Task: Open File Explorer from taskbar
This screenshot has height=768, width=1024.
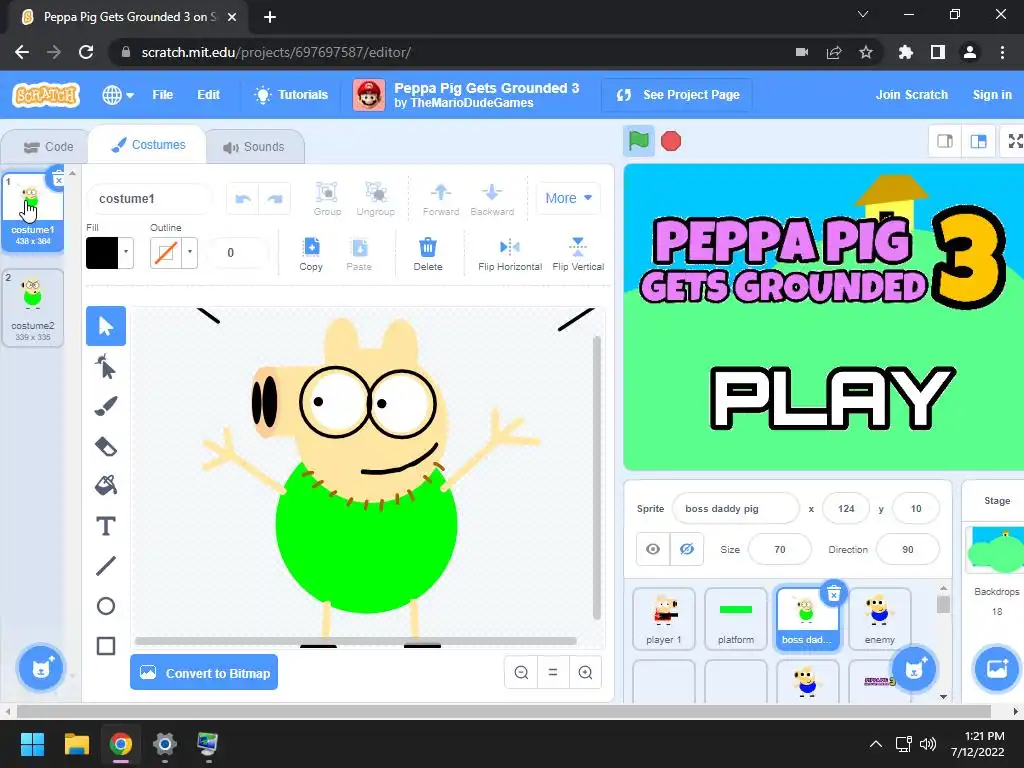Action: 76,744
